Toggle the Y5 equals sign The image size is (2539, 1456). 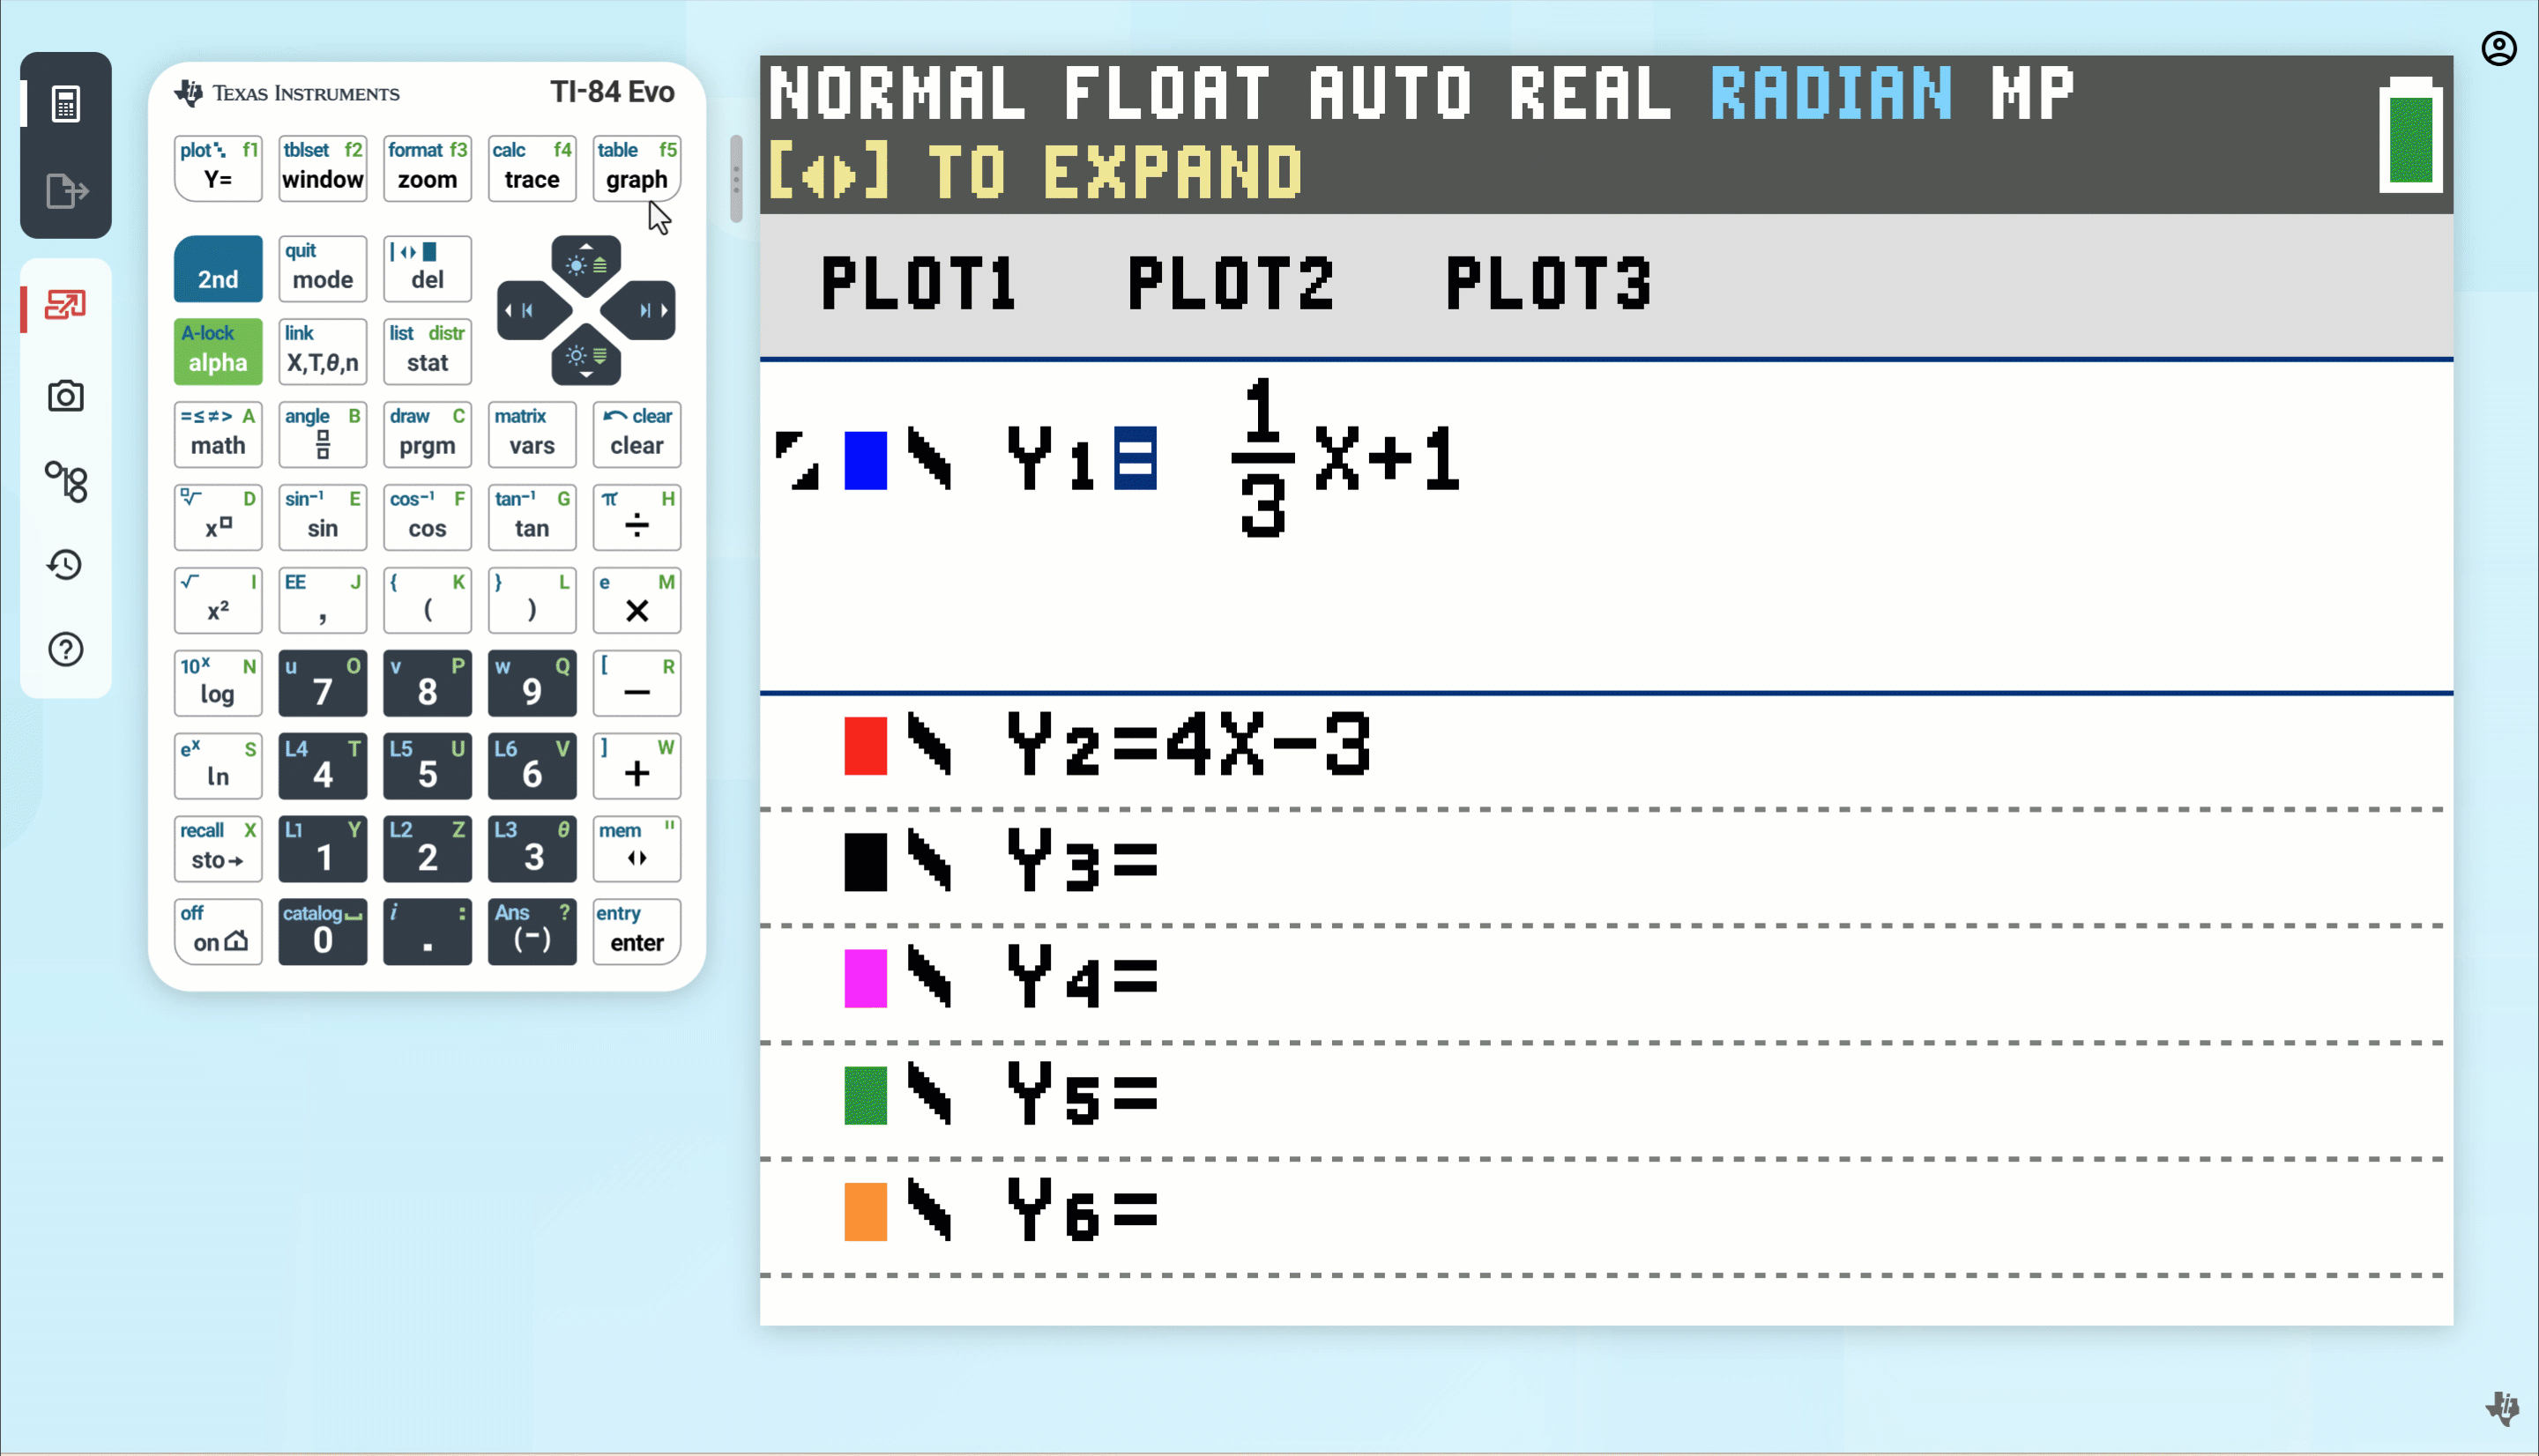click(1135, 1095)
